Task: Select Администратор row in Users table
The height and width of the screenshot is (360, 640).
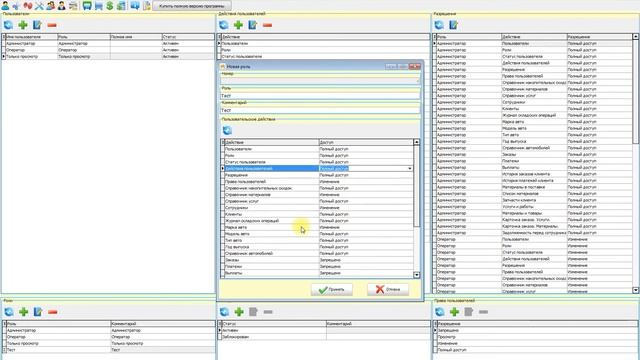Action: (x=108, y=43)
